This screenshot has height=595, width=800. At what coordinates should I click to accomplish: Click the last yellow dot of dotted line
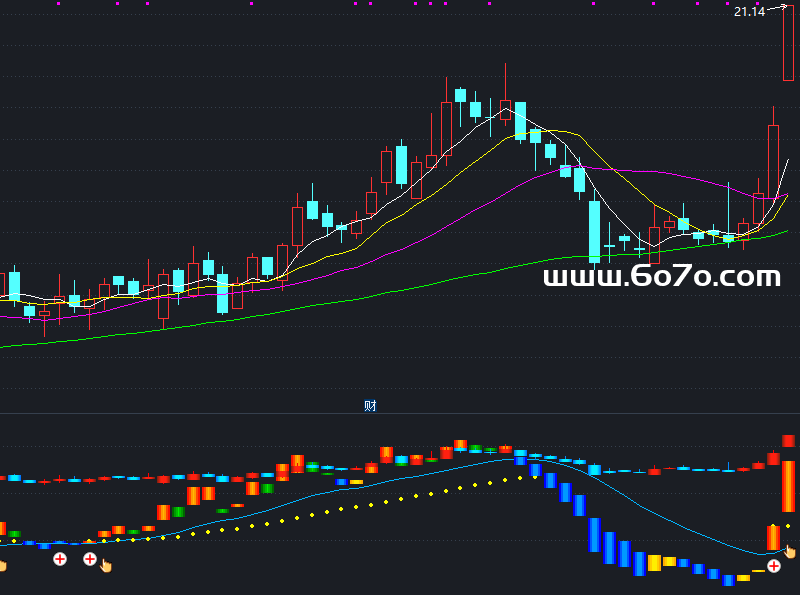788,526
